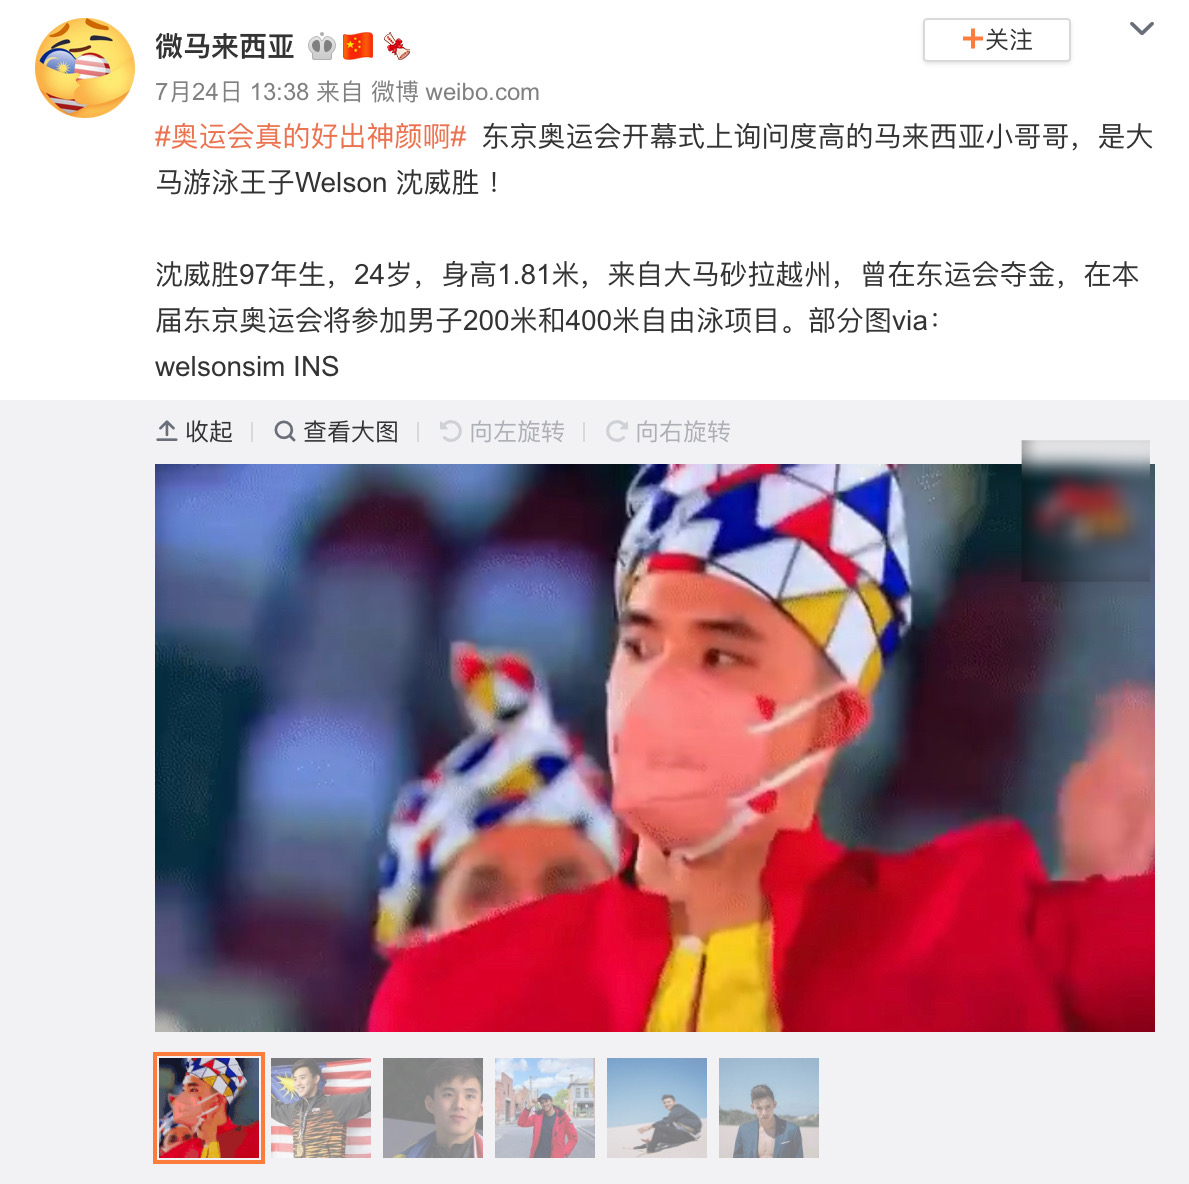The height and width of the screenshot is (1184, 1189).
Task: Click the red ribbon scroll badge icon
Action: point(396,46)
